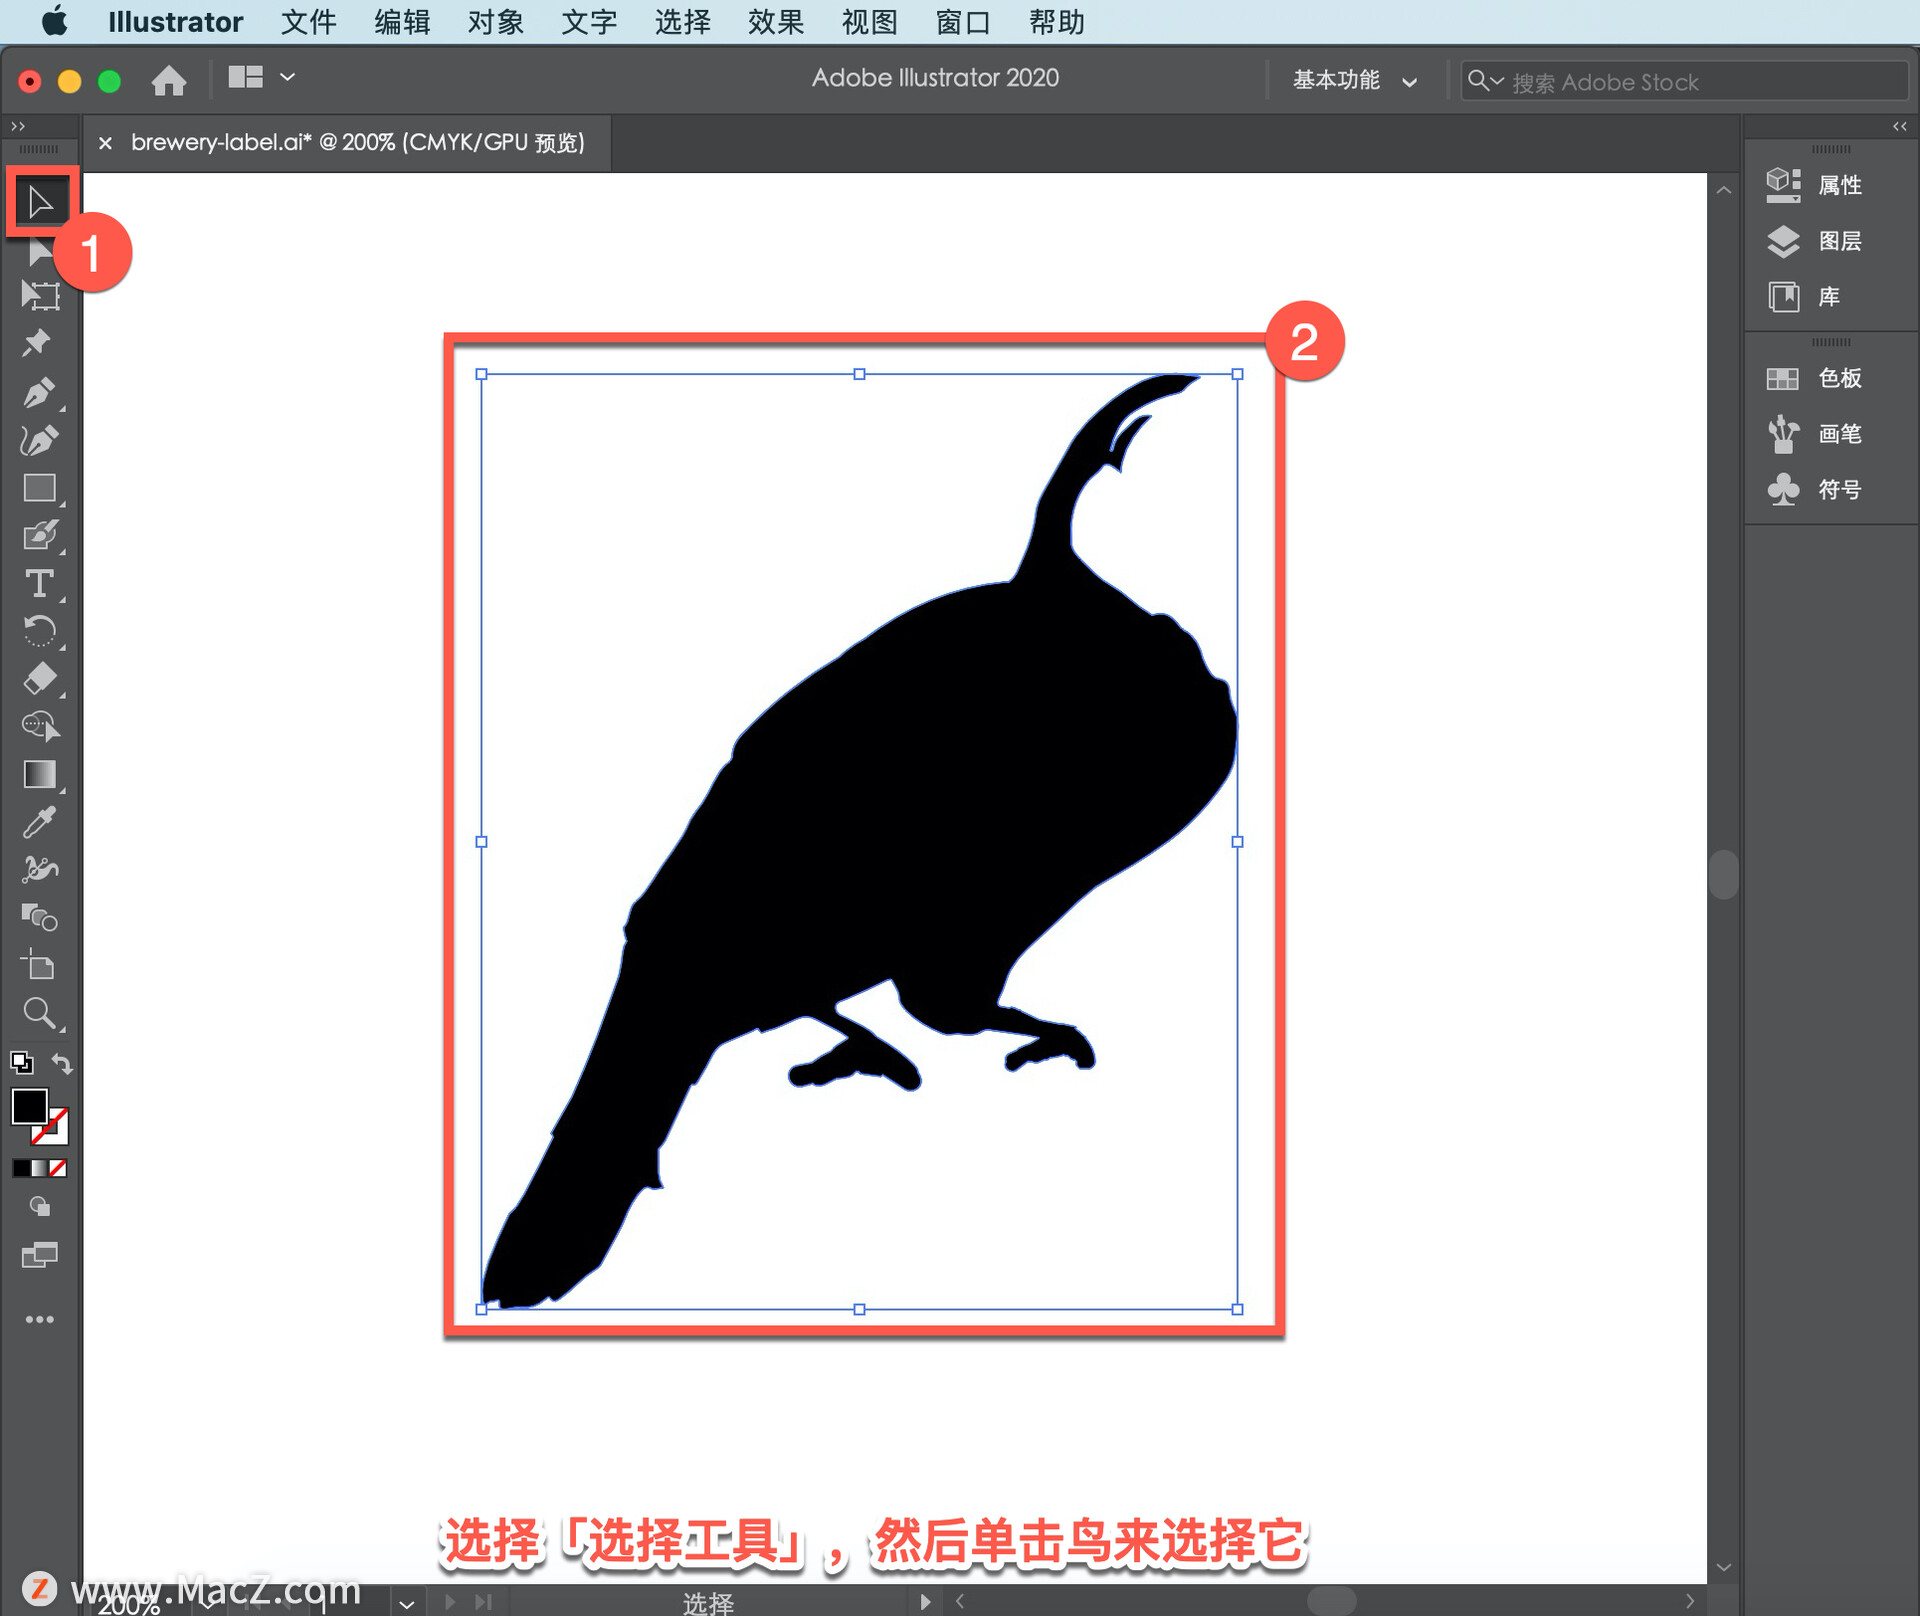This screenshot has height=1616, width=1920.
Task: Change screen mode icon
Action: [40, 1255]
